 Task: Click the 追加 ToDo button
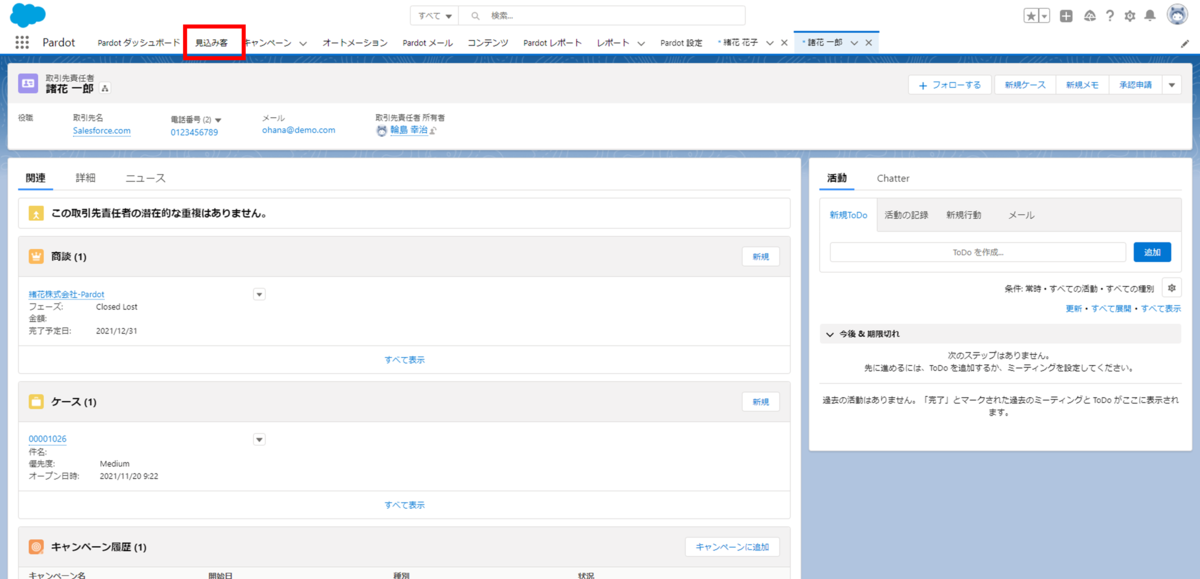1152,252
